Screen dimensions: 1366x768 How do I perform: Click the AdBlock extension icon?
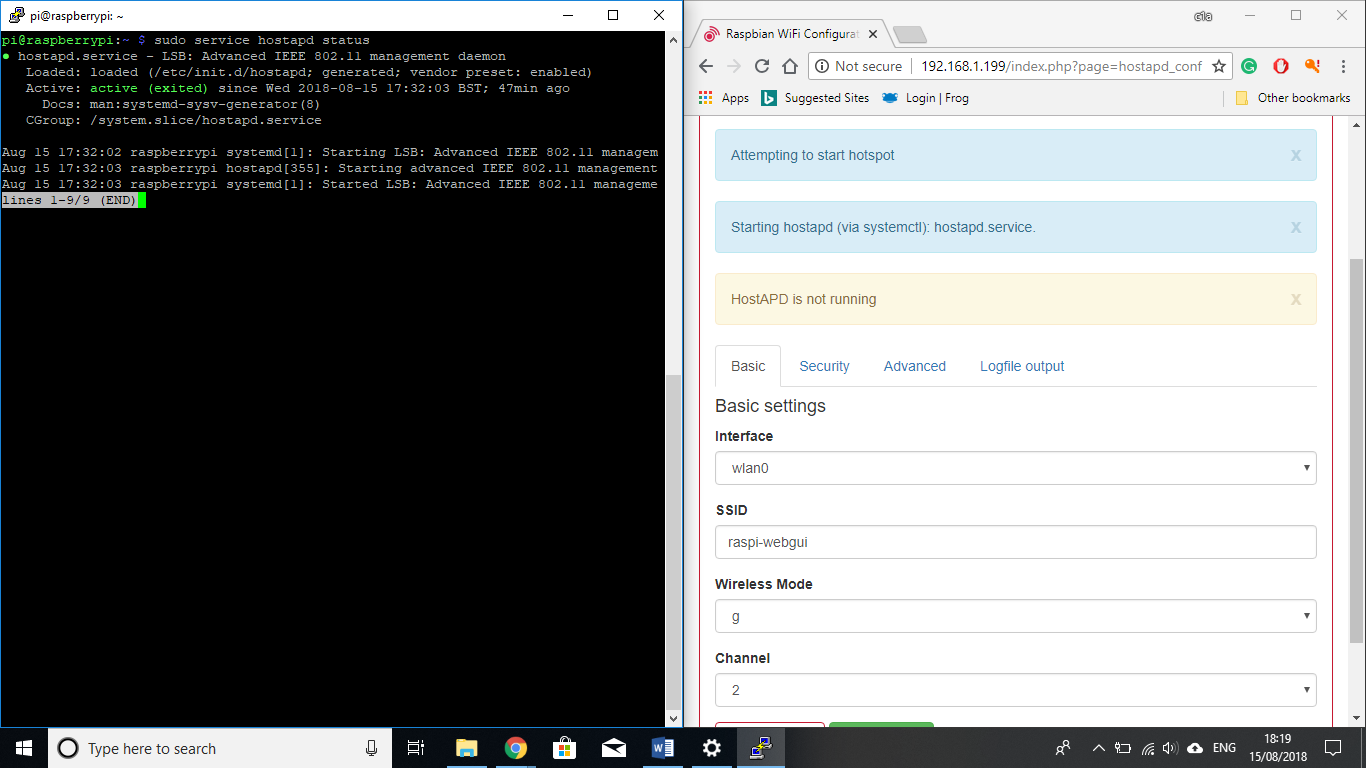coord(1281,66)
